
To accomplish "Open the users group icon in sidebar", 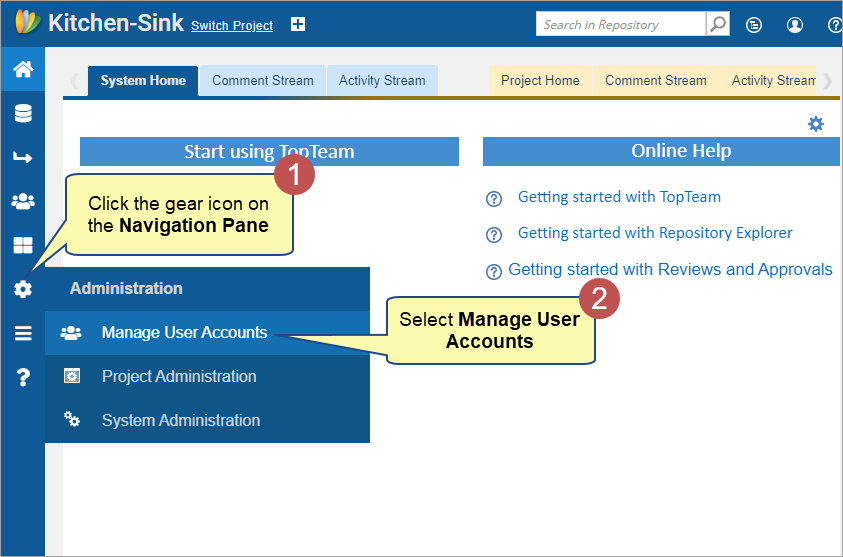I will [x=23, y=202].
